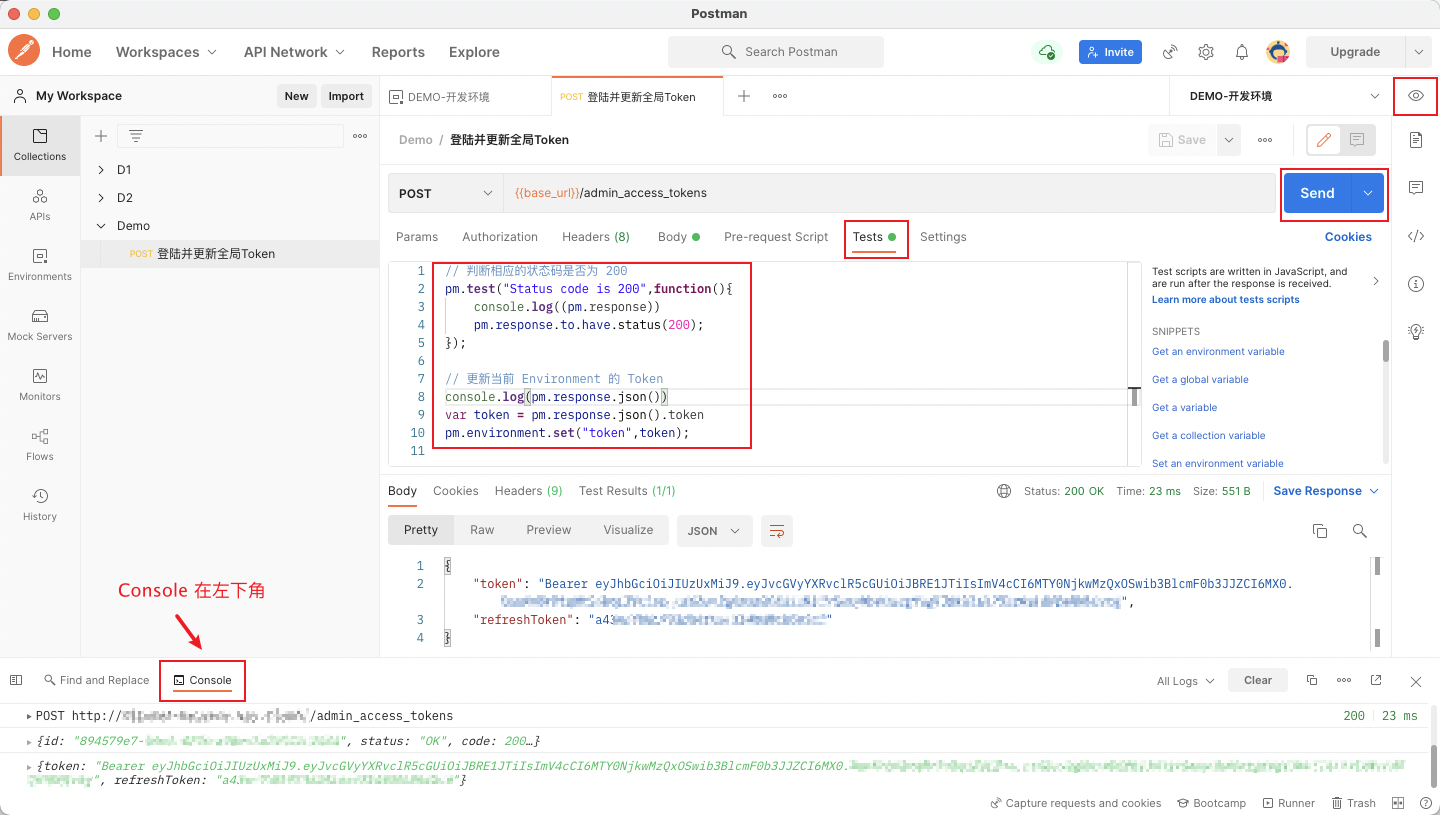
Task: Open the Flows sidebar section
Action: (40, 445)
